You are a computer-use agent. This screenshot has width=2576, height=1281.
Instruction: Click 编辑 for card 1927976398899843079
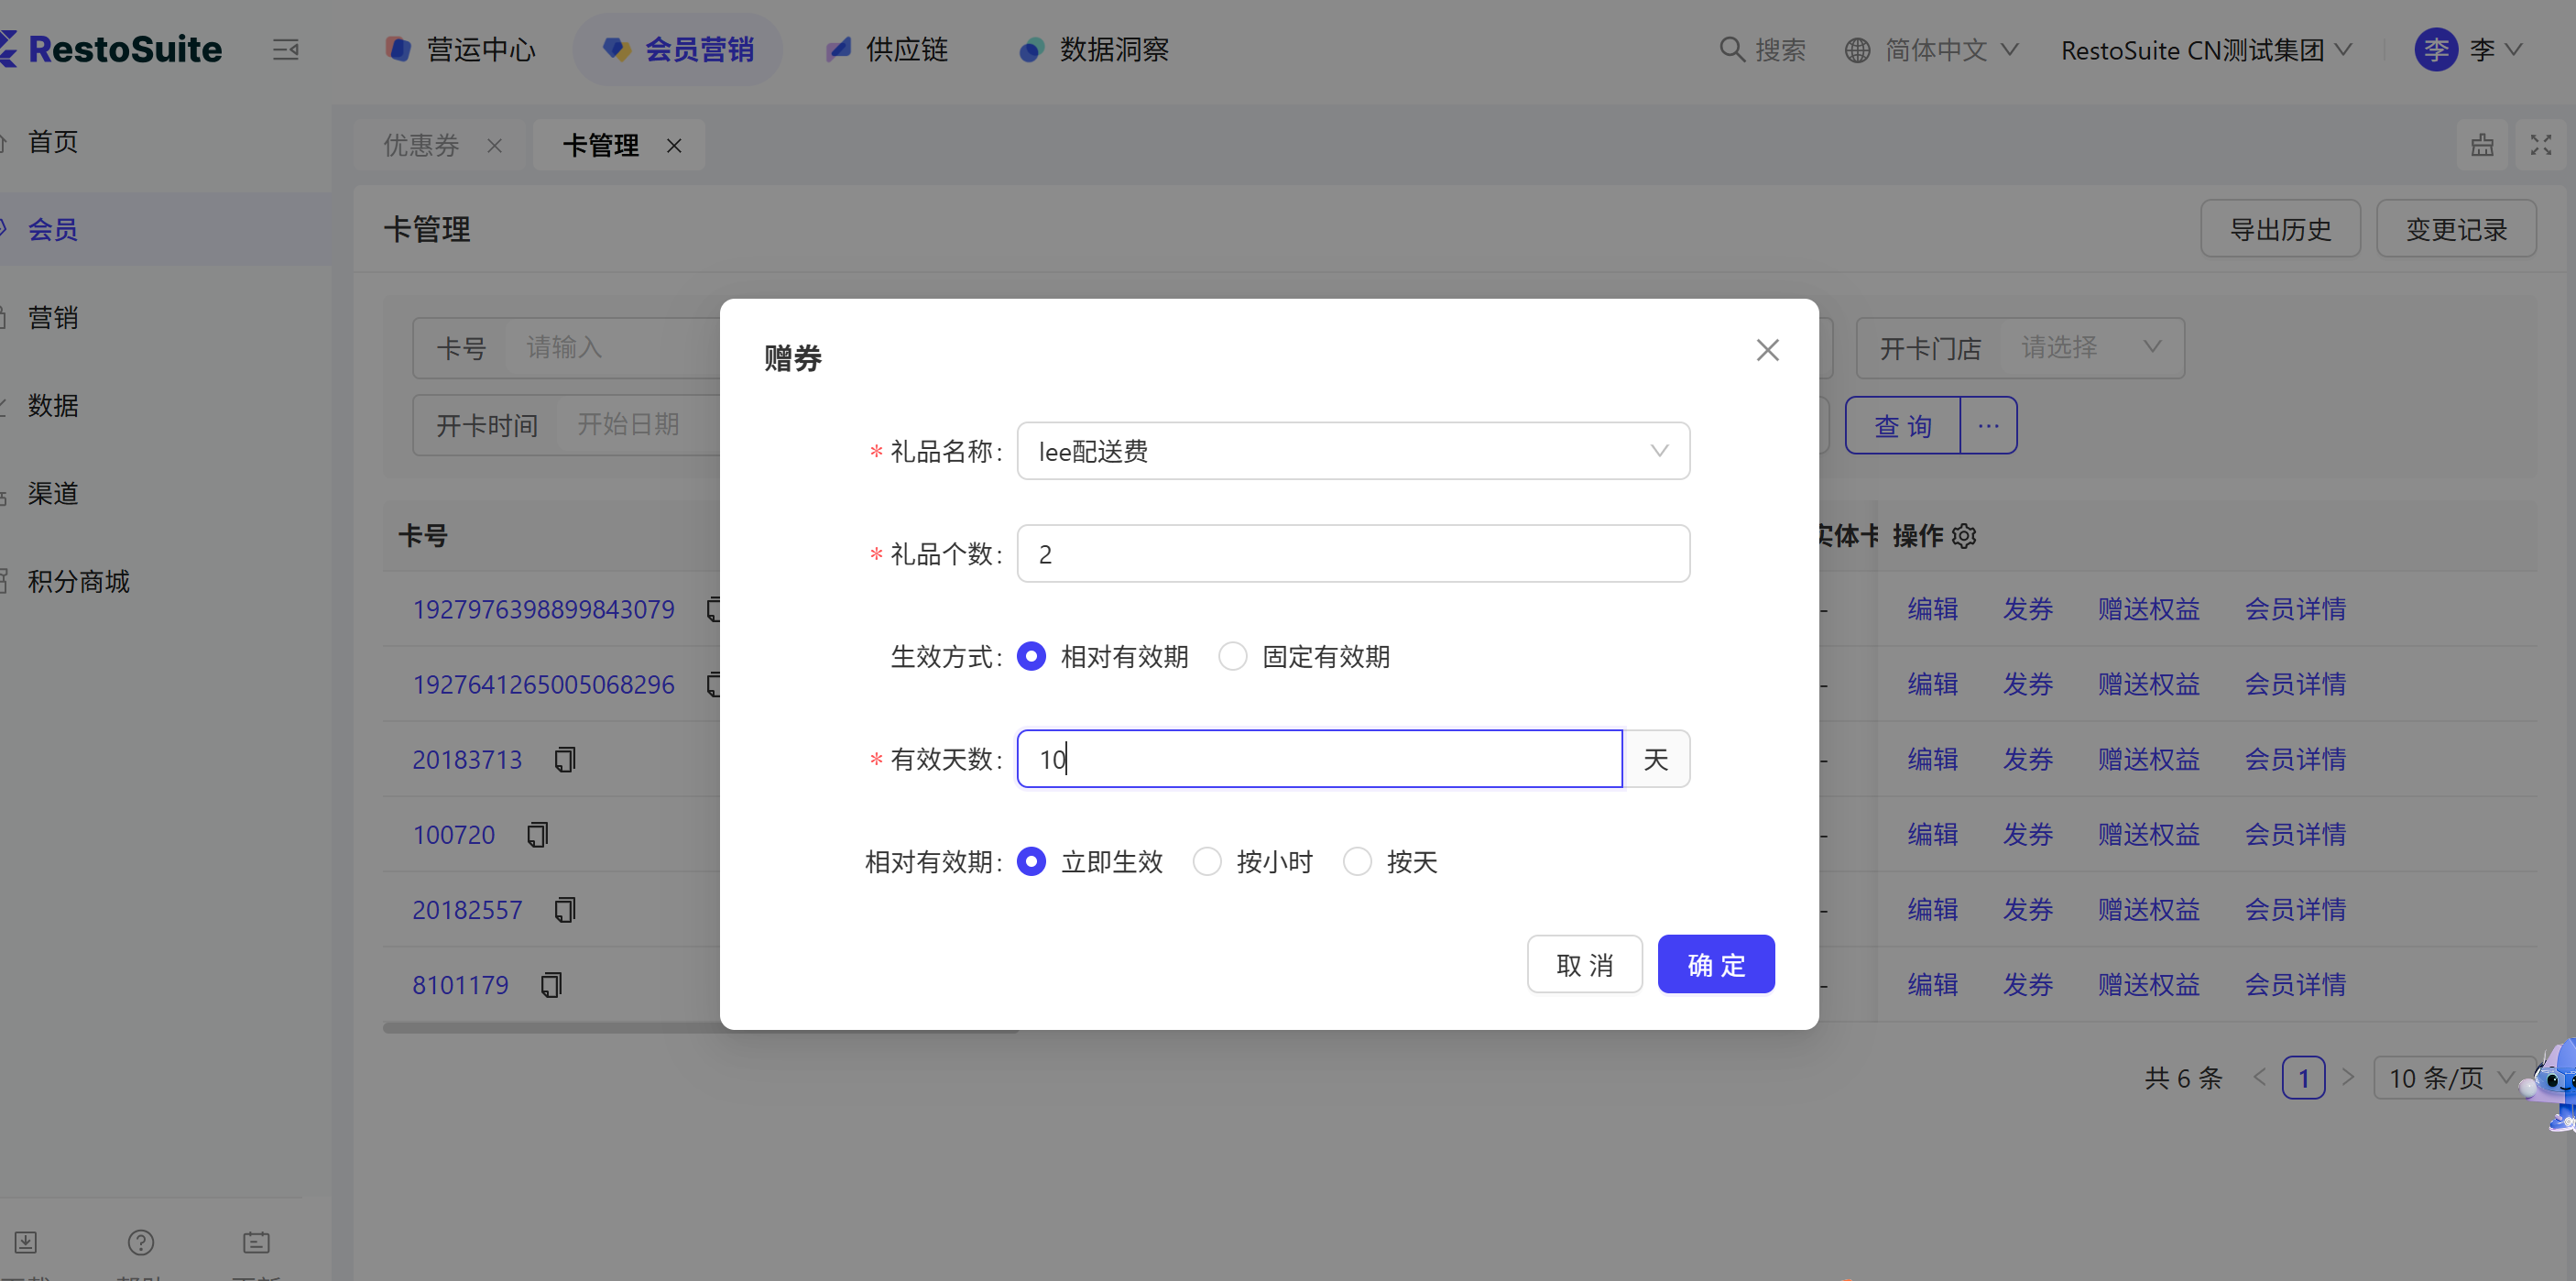coord(1932,610)
